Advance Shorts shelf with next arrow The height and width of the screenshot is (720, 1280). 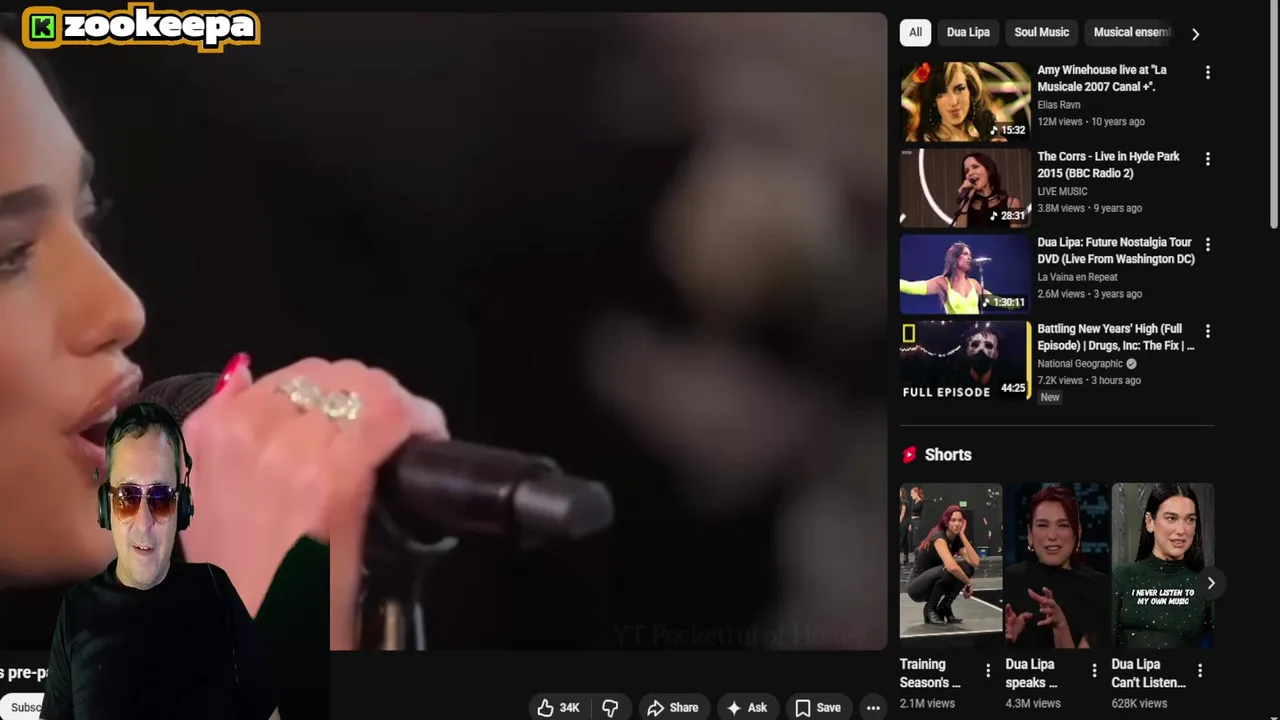[x=1210, y=583]
